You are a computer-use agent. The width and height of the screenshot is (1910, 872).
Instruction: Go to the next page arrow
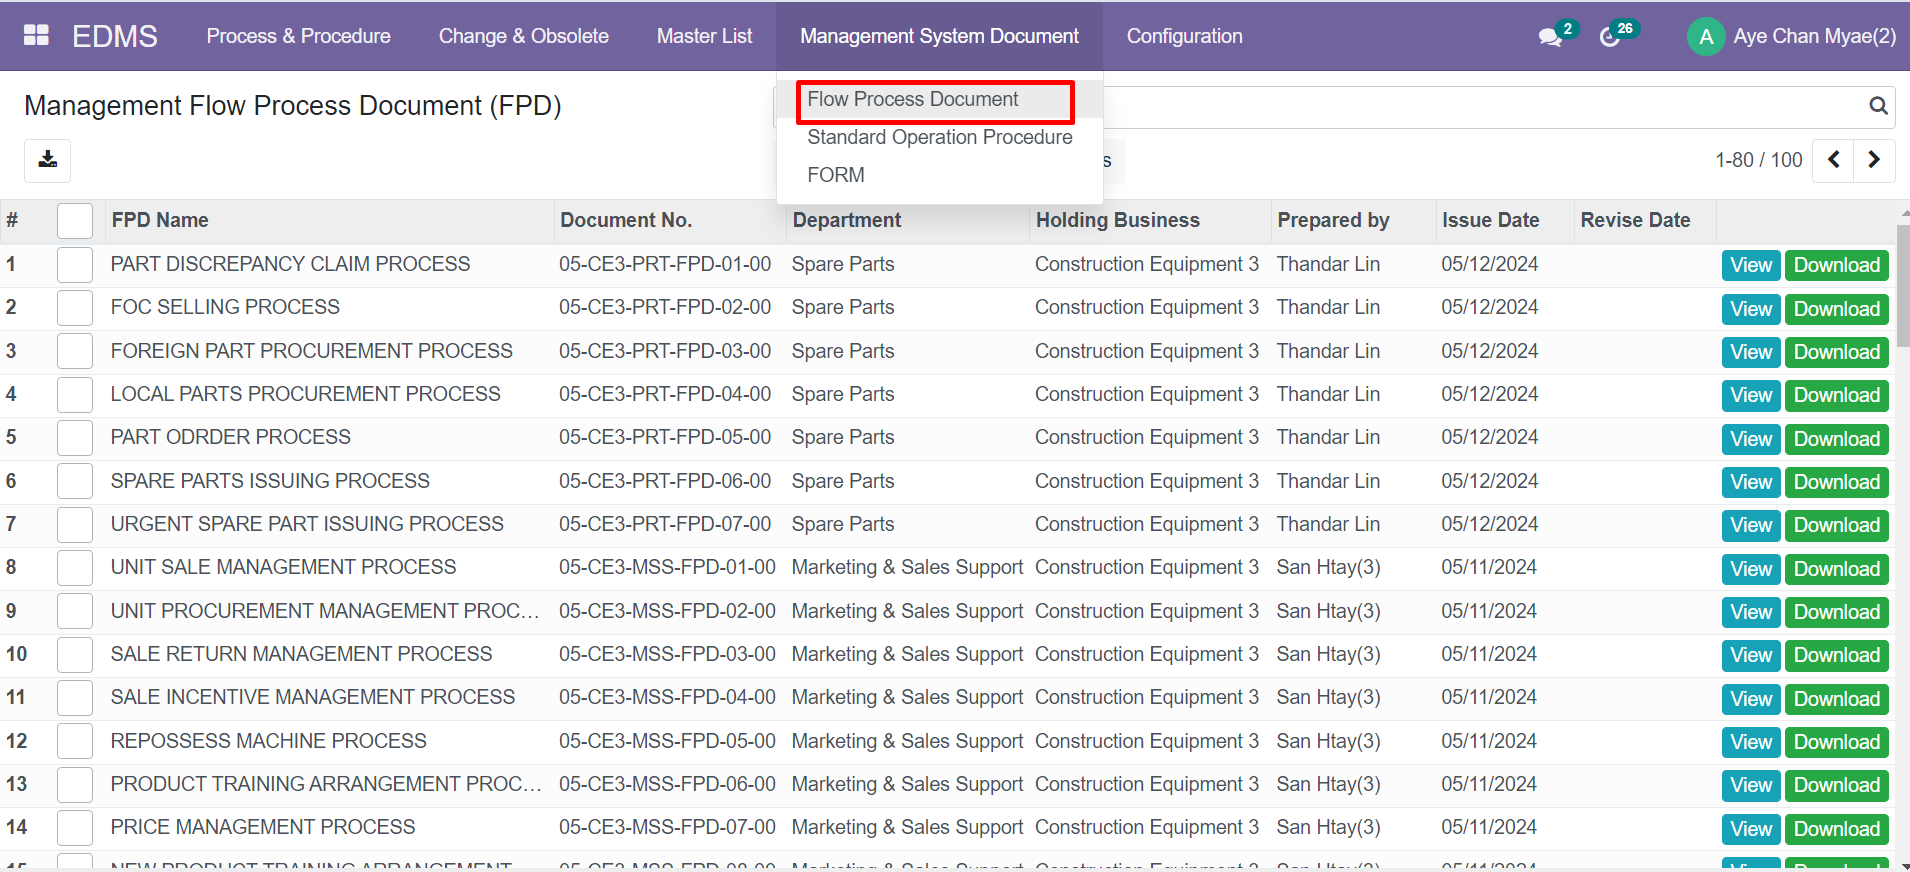1874,160
